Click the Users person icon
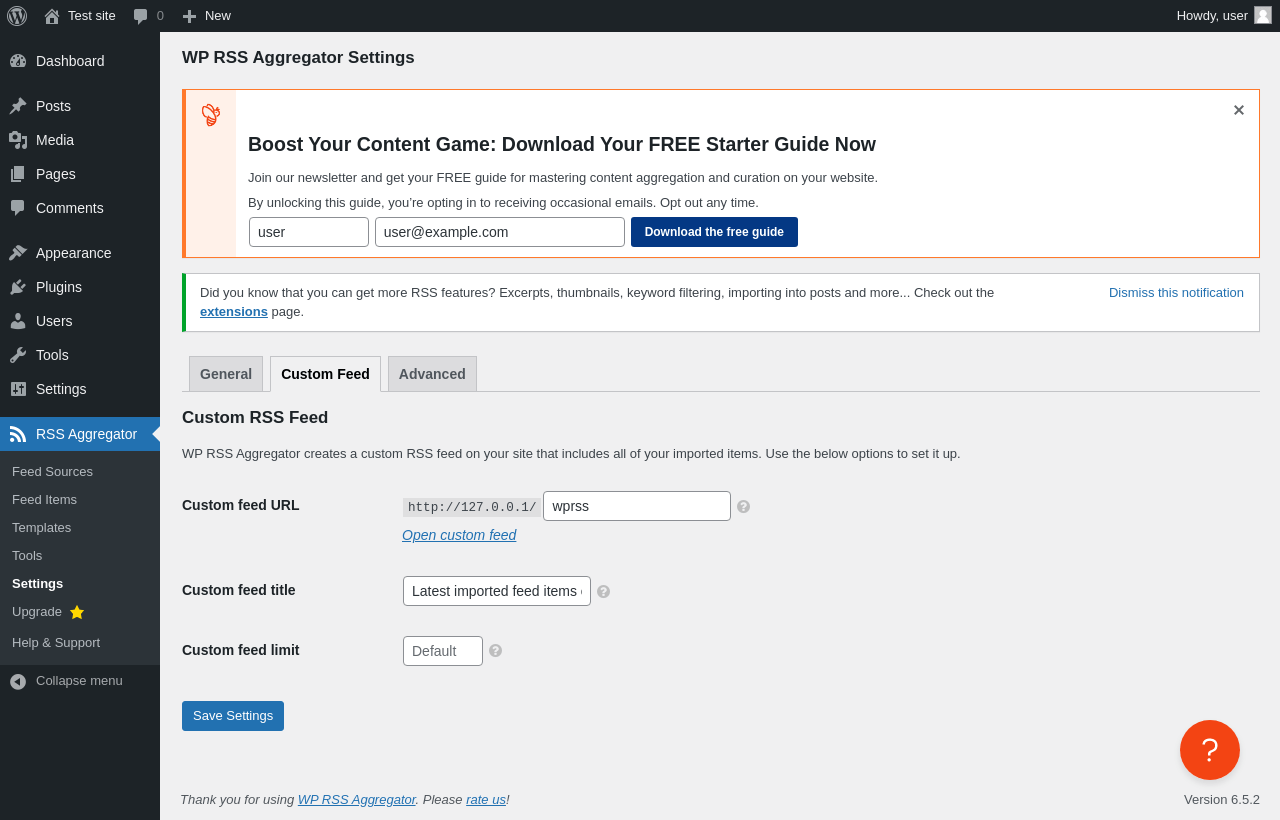The height and width of the screenshot is (820, 1280). click(18, 321)
